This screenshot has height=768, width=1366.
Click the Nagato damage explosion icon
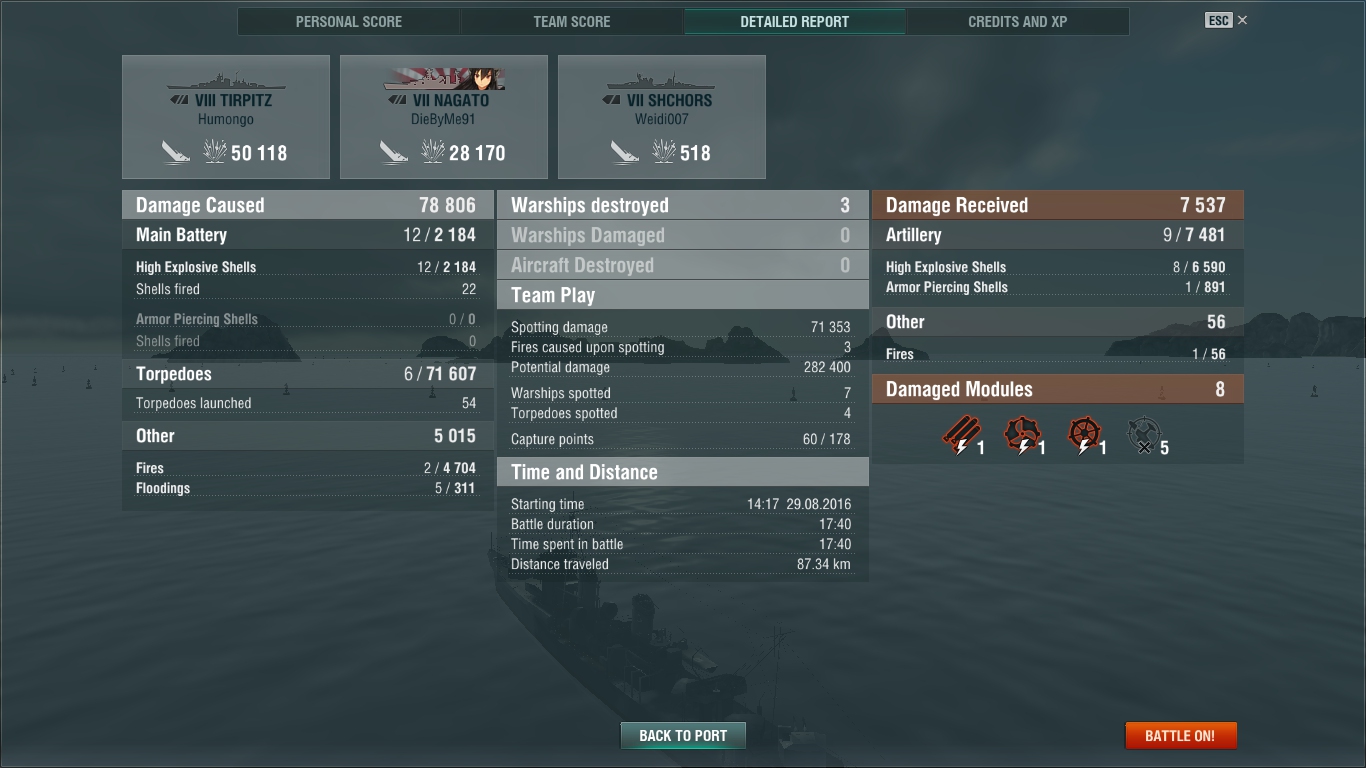(x=433, y=152)
